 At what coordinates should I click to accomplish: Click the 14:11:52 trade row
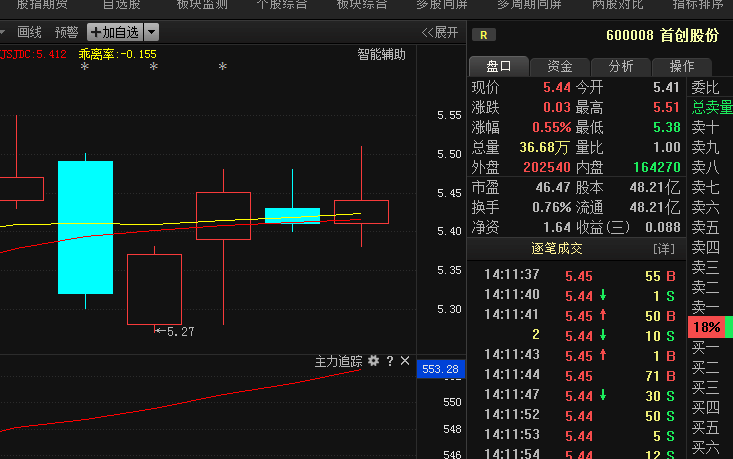(x=579, y=416)
